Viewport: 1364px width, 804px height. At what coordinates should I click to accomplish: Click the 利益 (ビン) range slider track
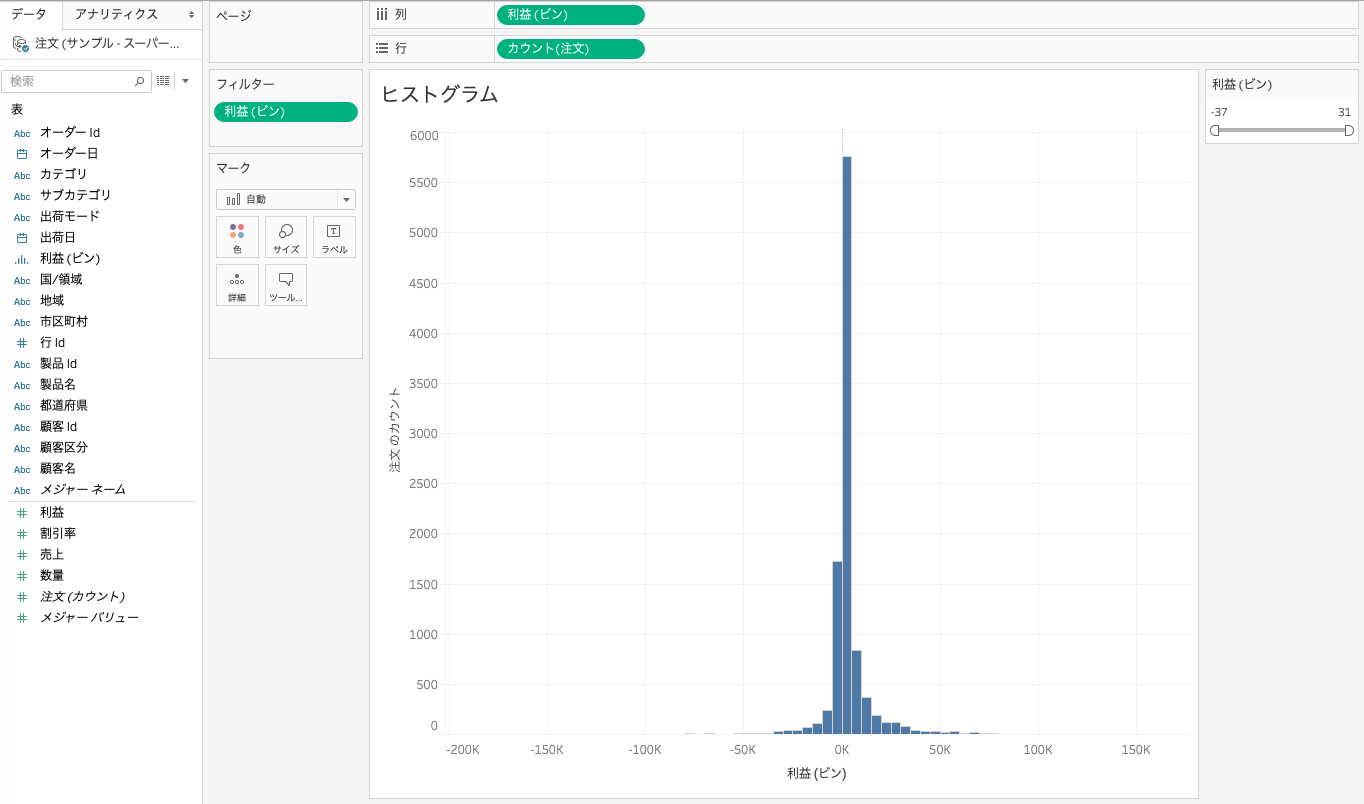[x=1282, y=130]
